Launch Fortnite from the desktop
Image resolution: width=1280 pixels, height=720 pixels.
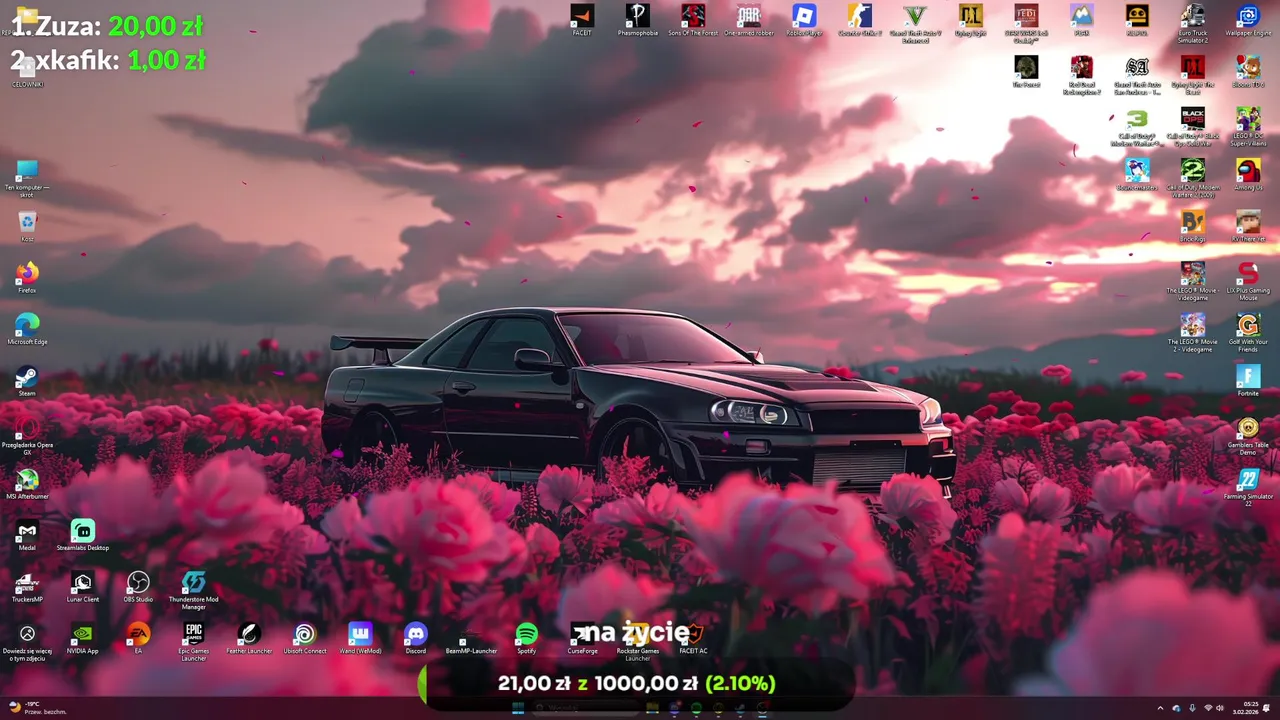point(1248,381)
